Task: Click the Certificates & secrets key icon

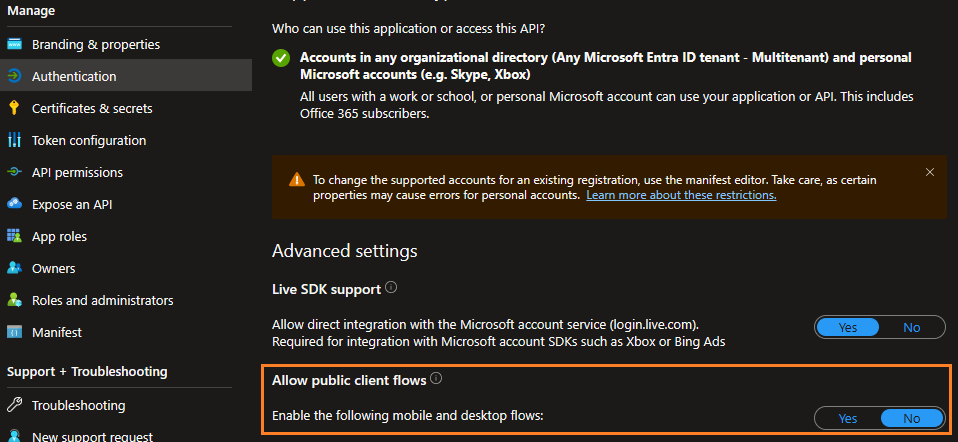Action: (14, 108)
